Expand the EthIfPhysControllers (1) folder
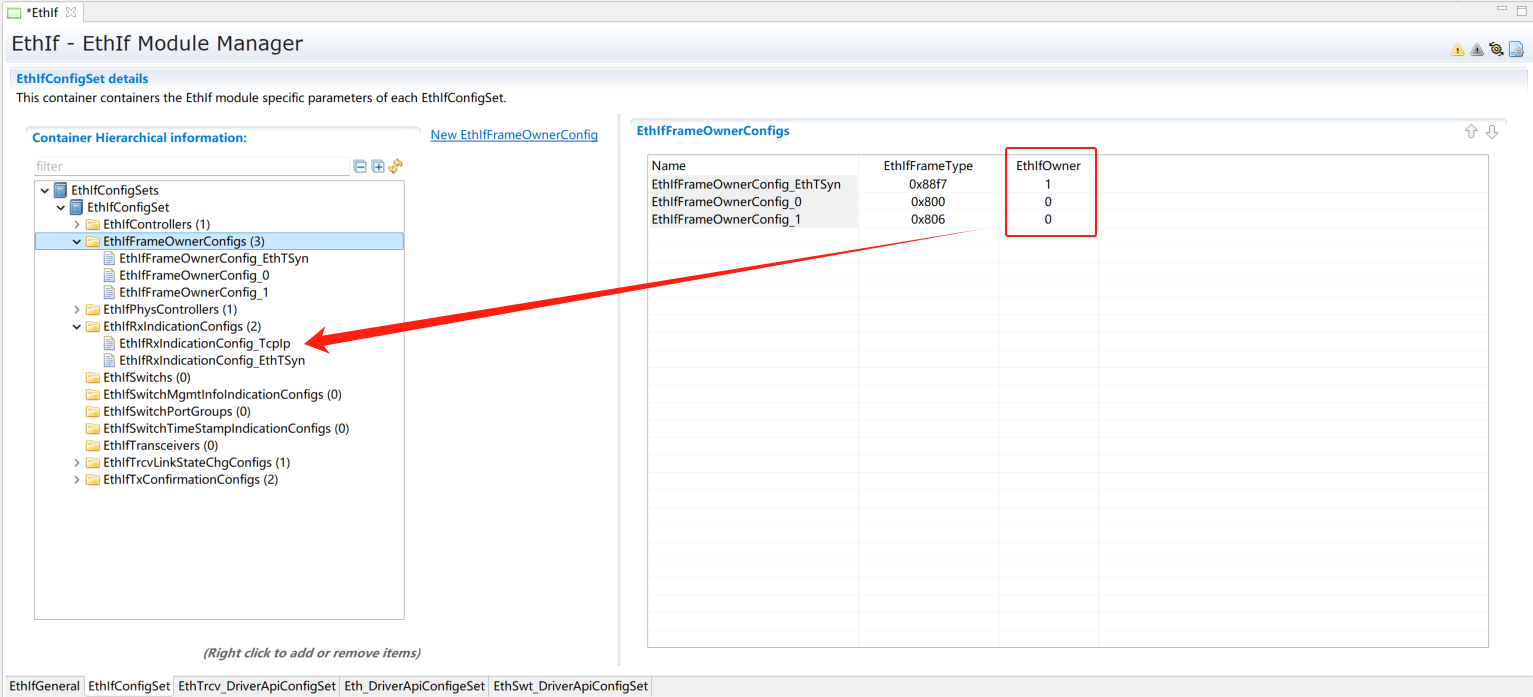This screenshot has height=697, width=1533. (77, 309)
